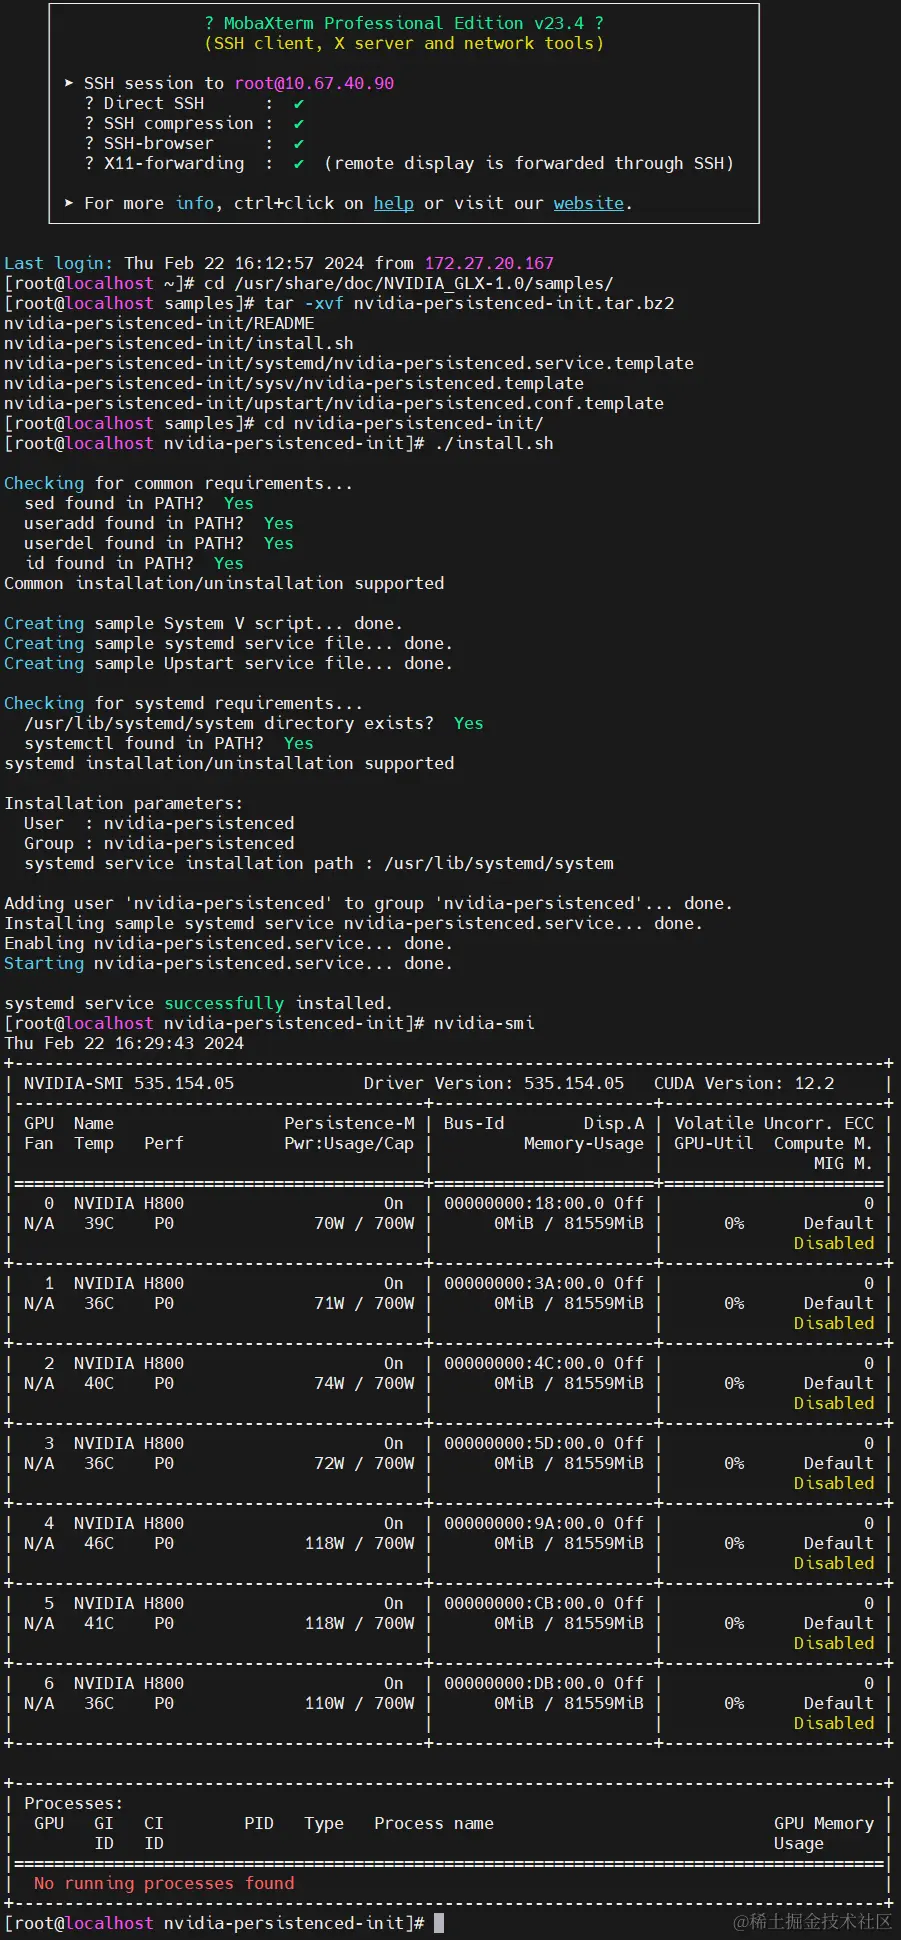Click the PID column header
Image resolution: width=901 pixels, height=1940 pixels.
[259, 1823]
